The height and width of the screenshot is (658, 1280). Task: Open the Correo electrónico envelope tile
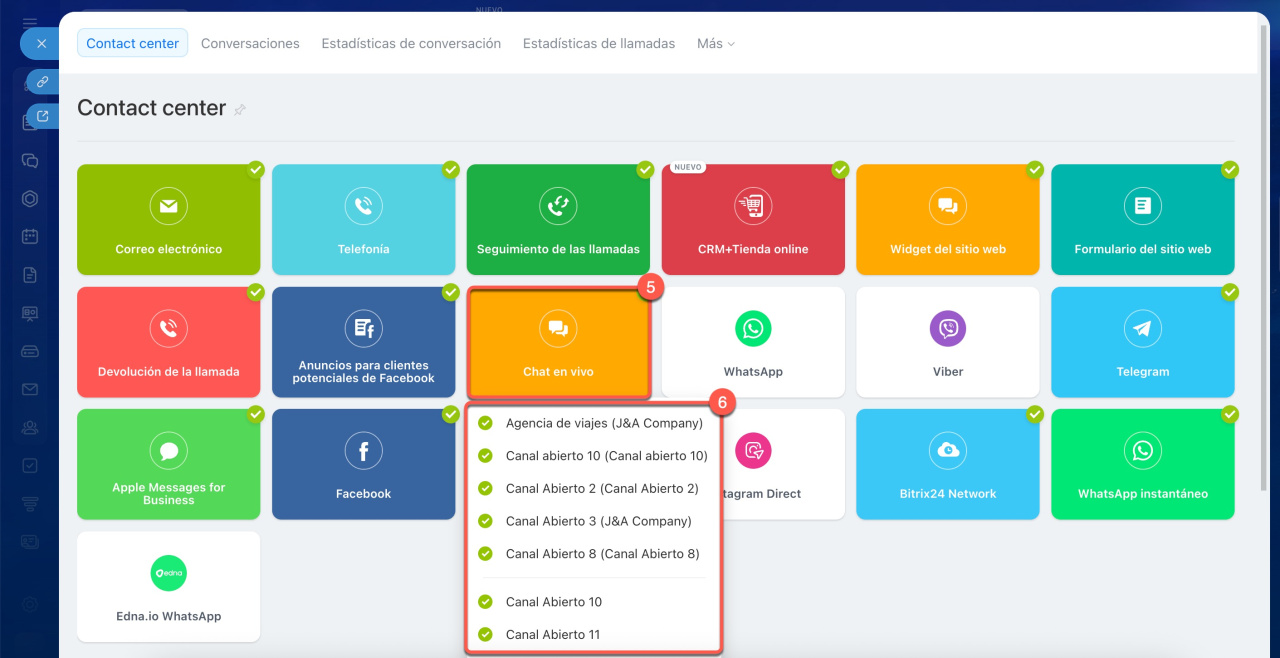168,220
